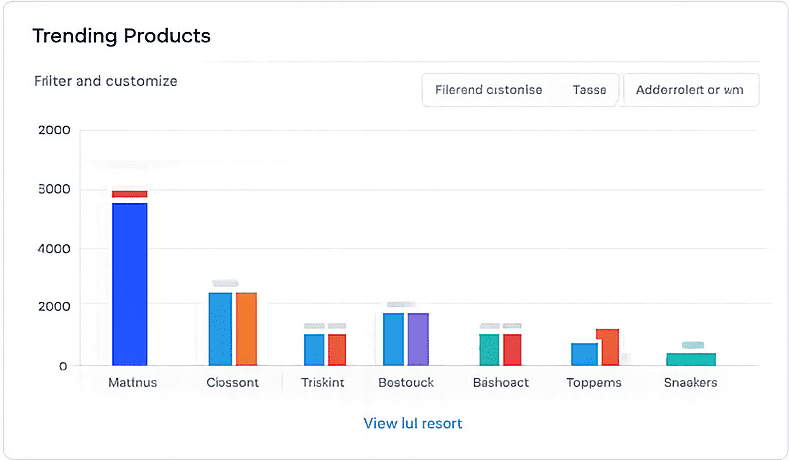Click the '4000' y-axis value
Screen dimensions: 789x460
click(54, 249)
